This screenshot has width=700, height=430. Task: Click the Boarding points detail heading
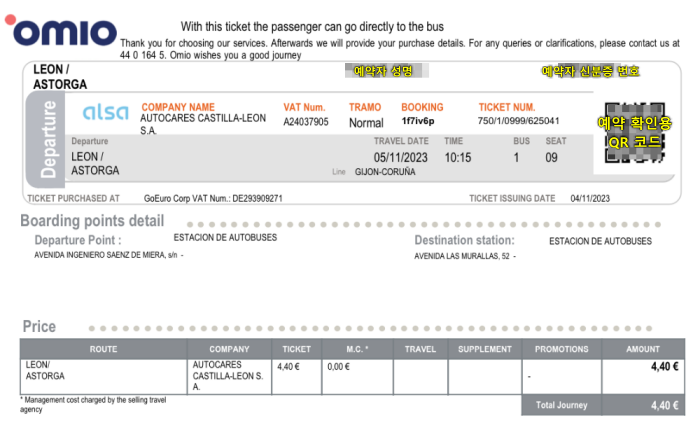tap(92, 221)
